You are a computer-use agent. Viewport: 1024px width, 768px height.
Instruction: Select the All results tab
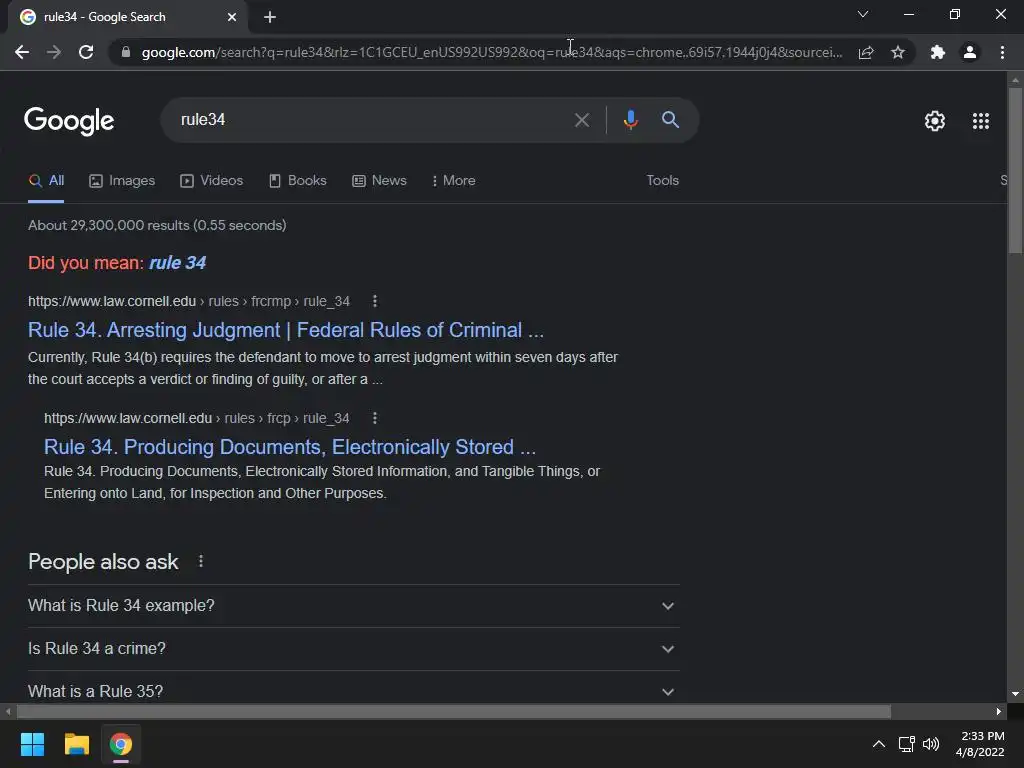[x=46, y=181]
